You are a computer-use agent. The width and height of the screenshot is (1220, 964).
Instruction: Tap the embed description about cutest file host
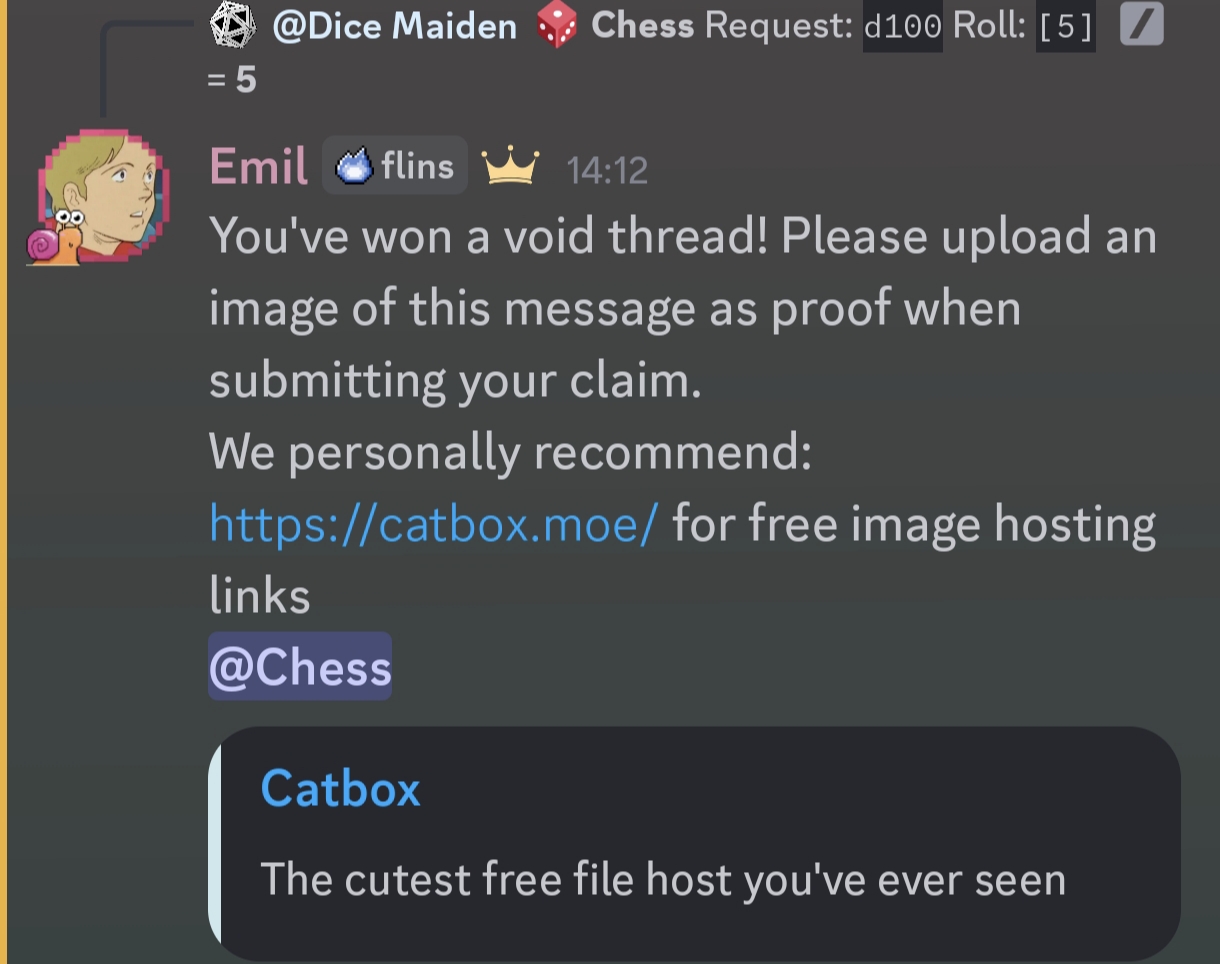[662, 880]
